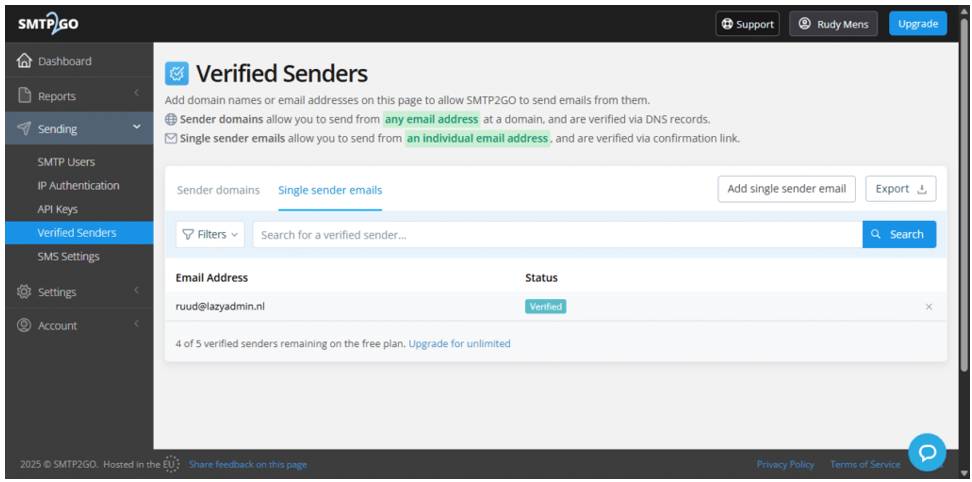This screenshot has height=482, width=972.
Task: Click the SMTP2GO logo
Action: pos(48,24)
